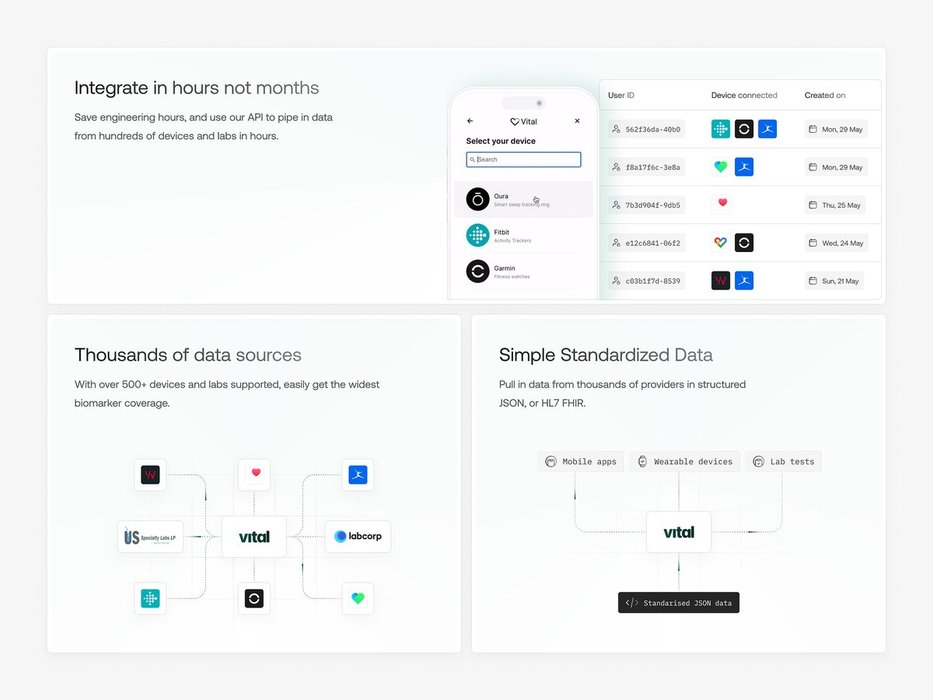Click the Integrate in hours not months heading
This screenshot has height=700, width=933.
[x=196, y=88]
